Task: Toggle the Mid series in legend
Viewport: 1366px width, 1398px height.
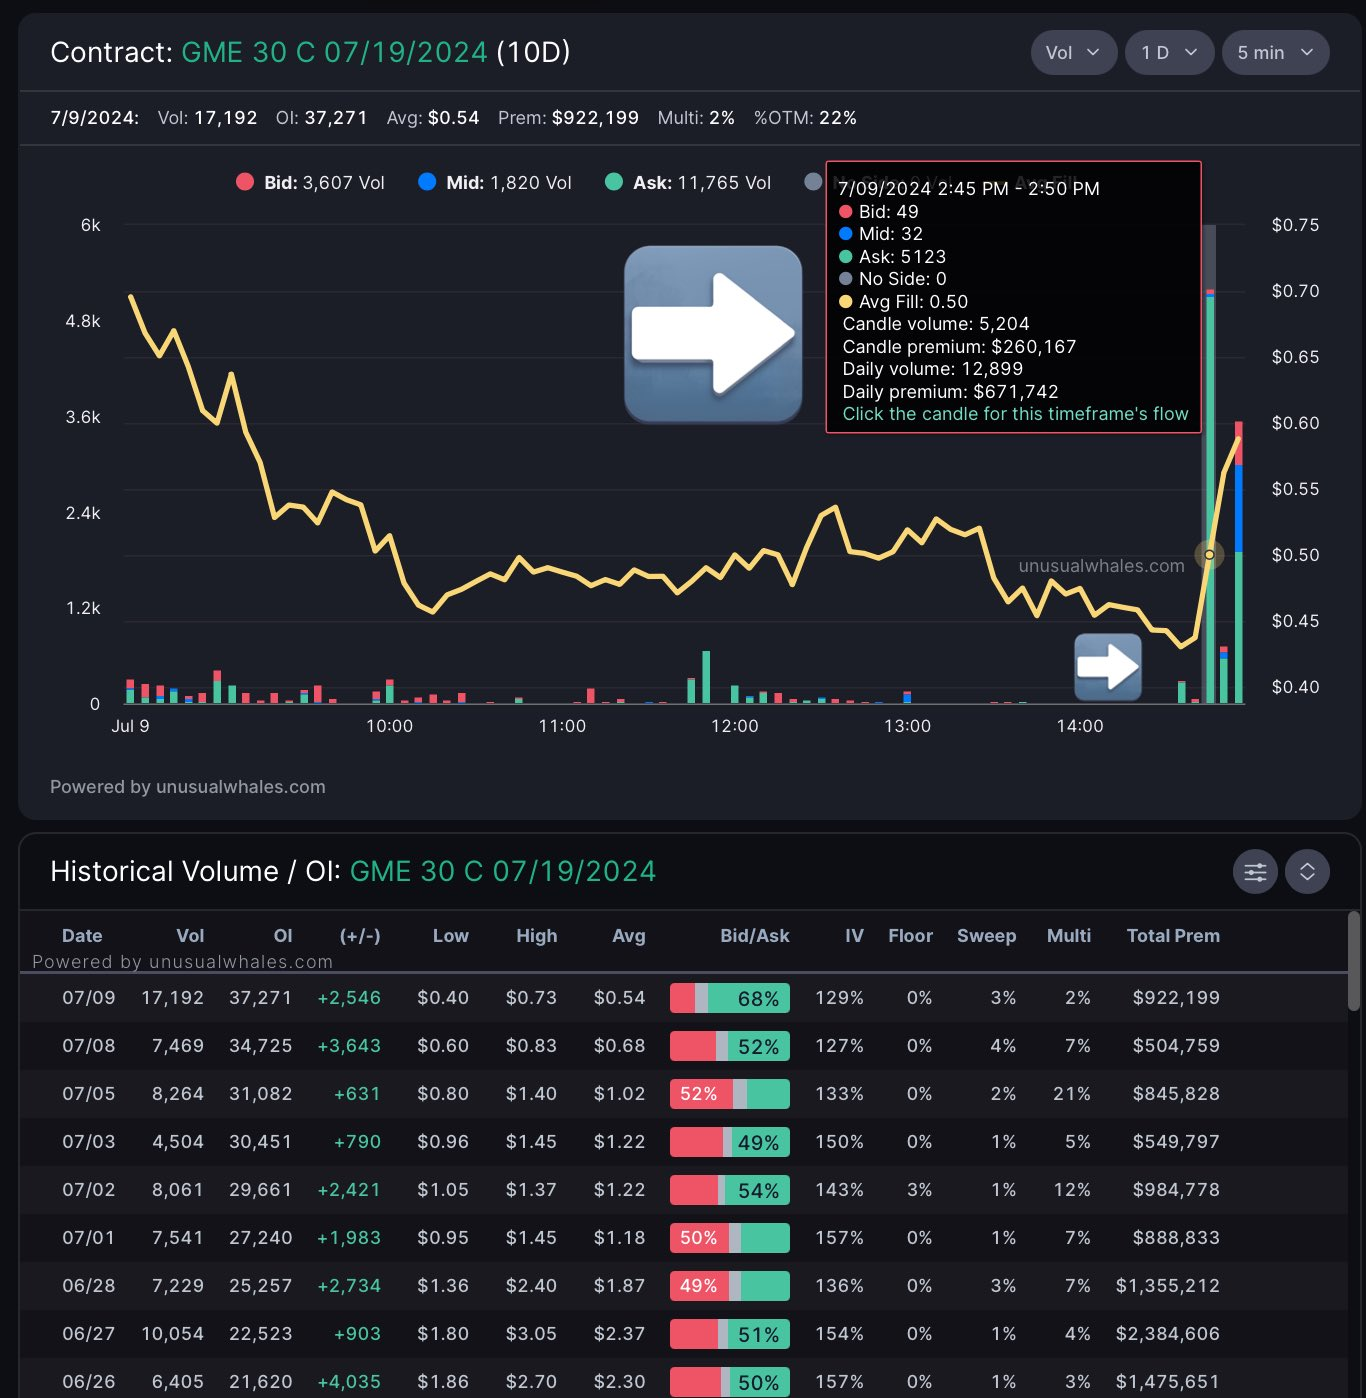Action: tap(495, 183)
